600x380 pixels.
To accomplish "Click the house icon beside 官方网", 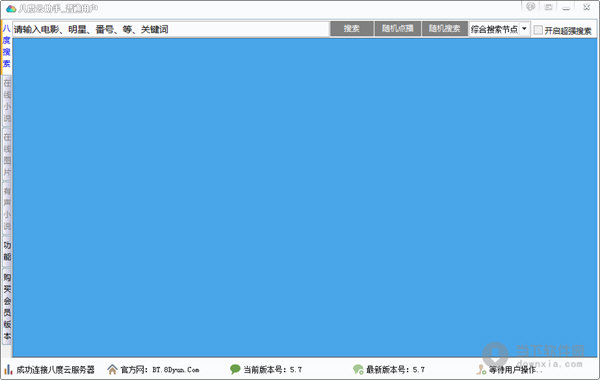I will (x=112, y=369).
